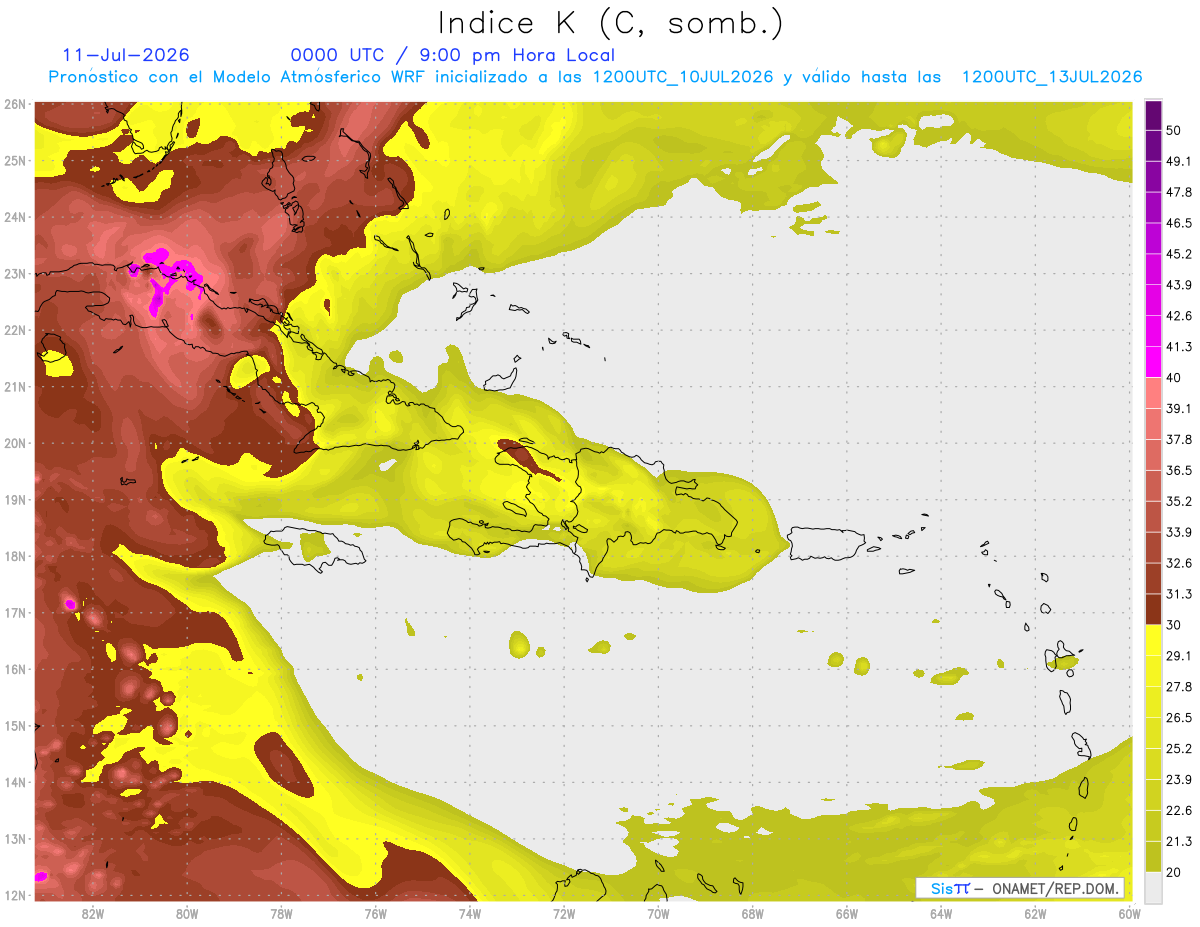The height and width of the screenshot is (927, 1200).
Task: Click the bright yellow colorbar segment between 29.1 and 30
Action: pos(1153,640)
